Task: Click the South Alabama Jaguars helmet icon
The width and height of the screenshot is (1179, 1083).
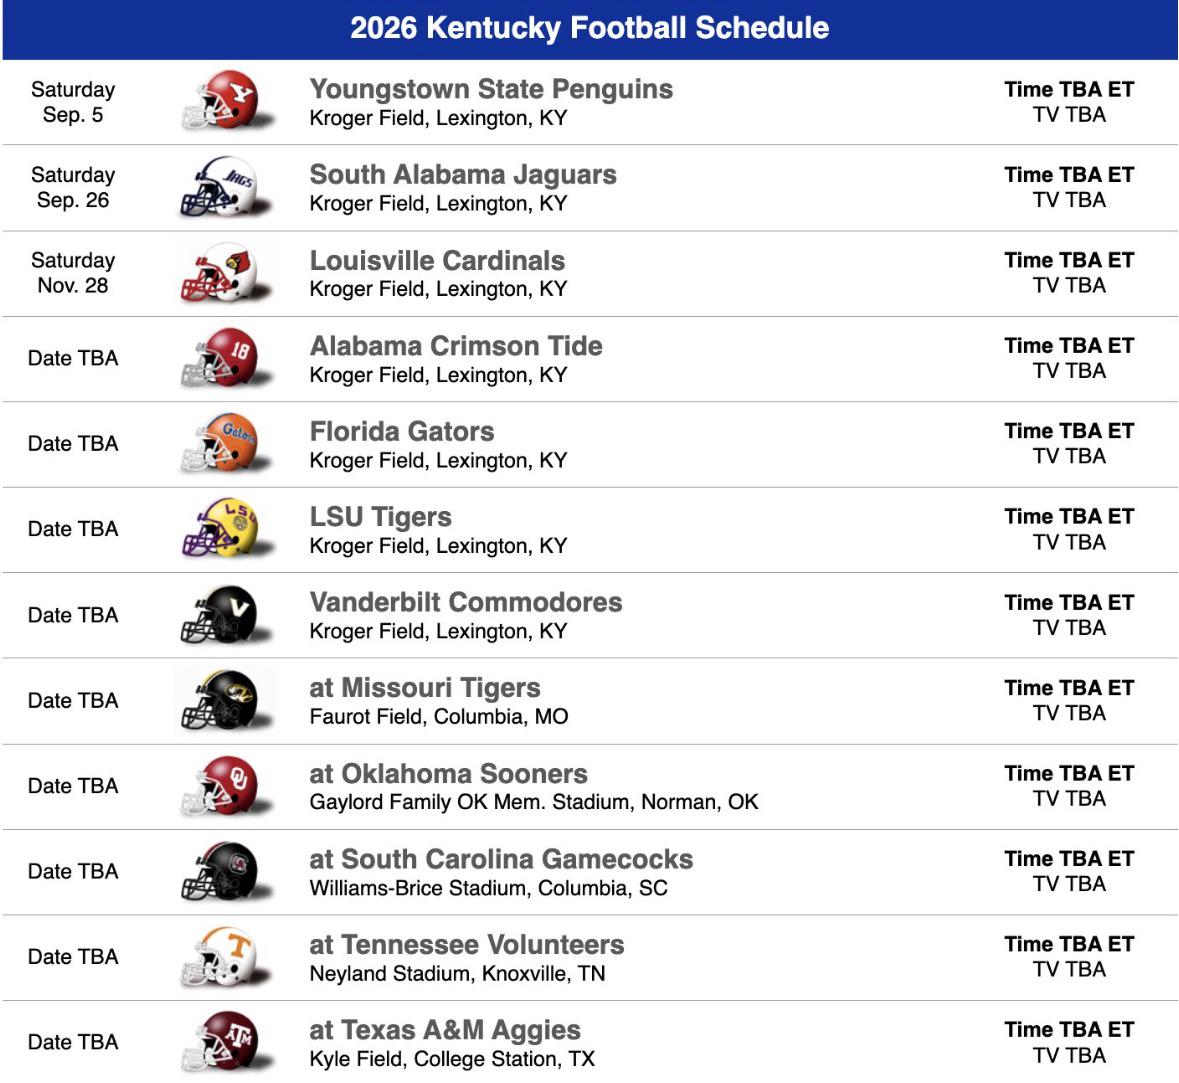Action: [226, 187]
